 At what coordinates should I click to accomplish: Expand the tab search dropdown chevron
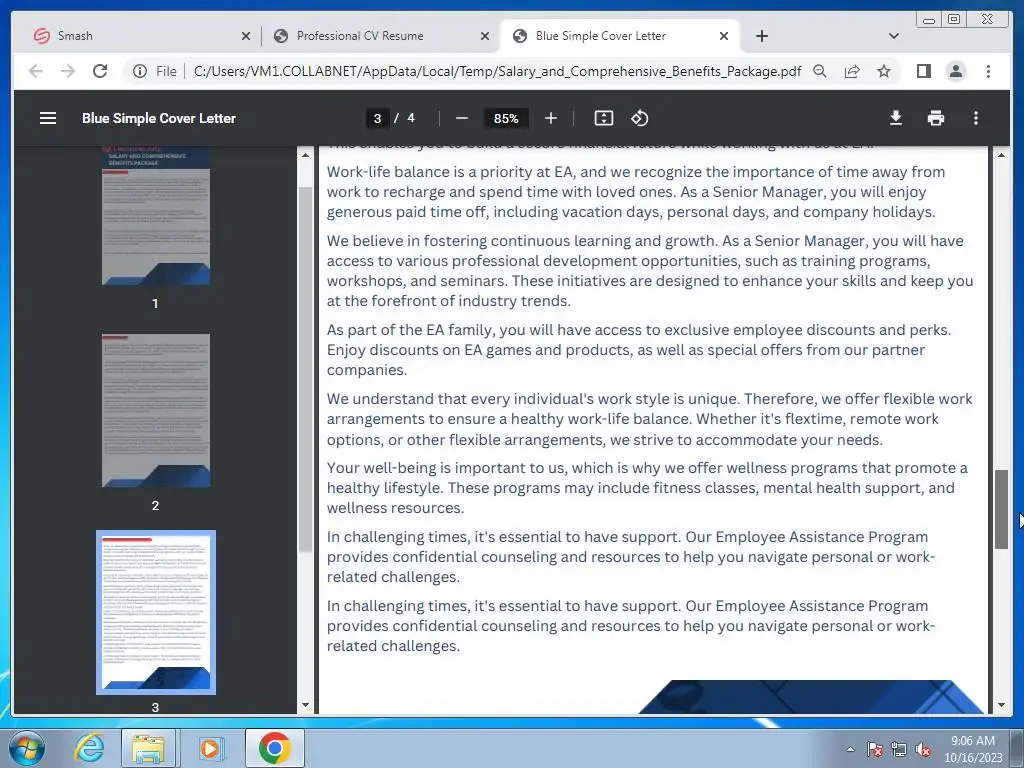click(x=894, y=36)
